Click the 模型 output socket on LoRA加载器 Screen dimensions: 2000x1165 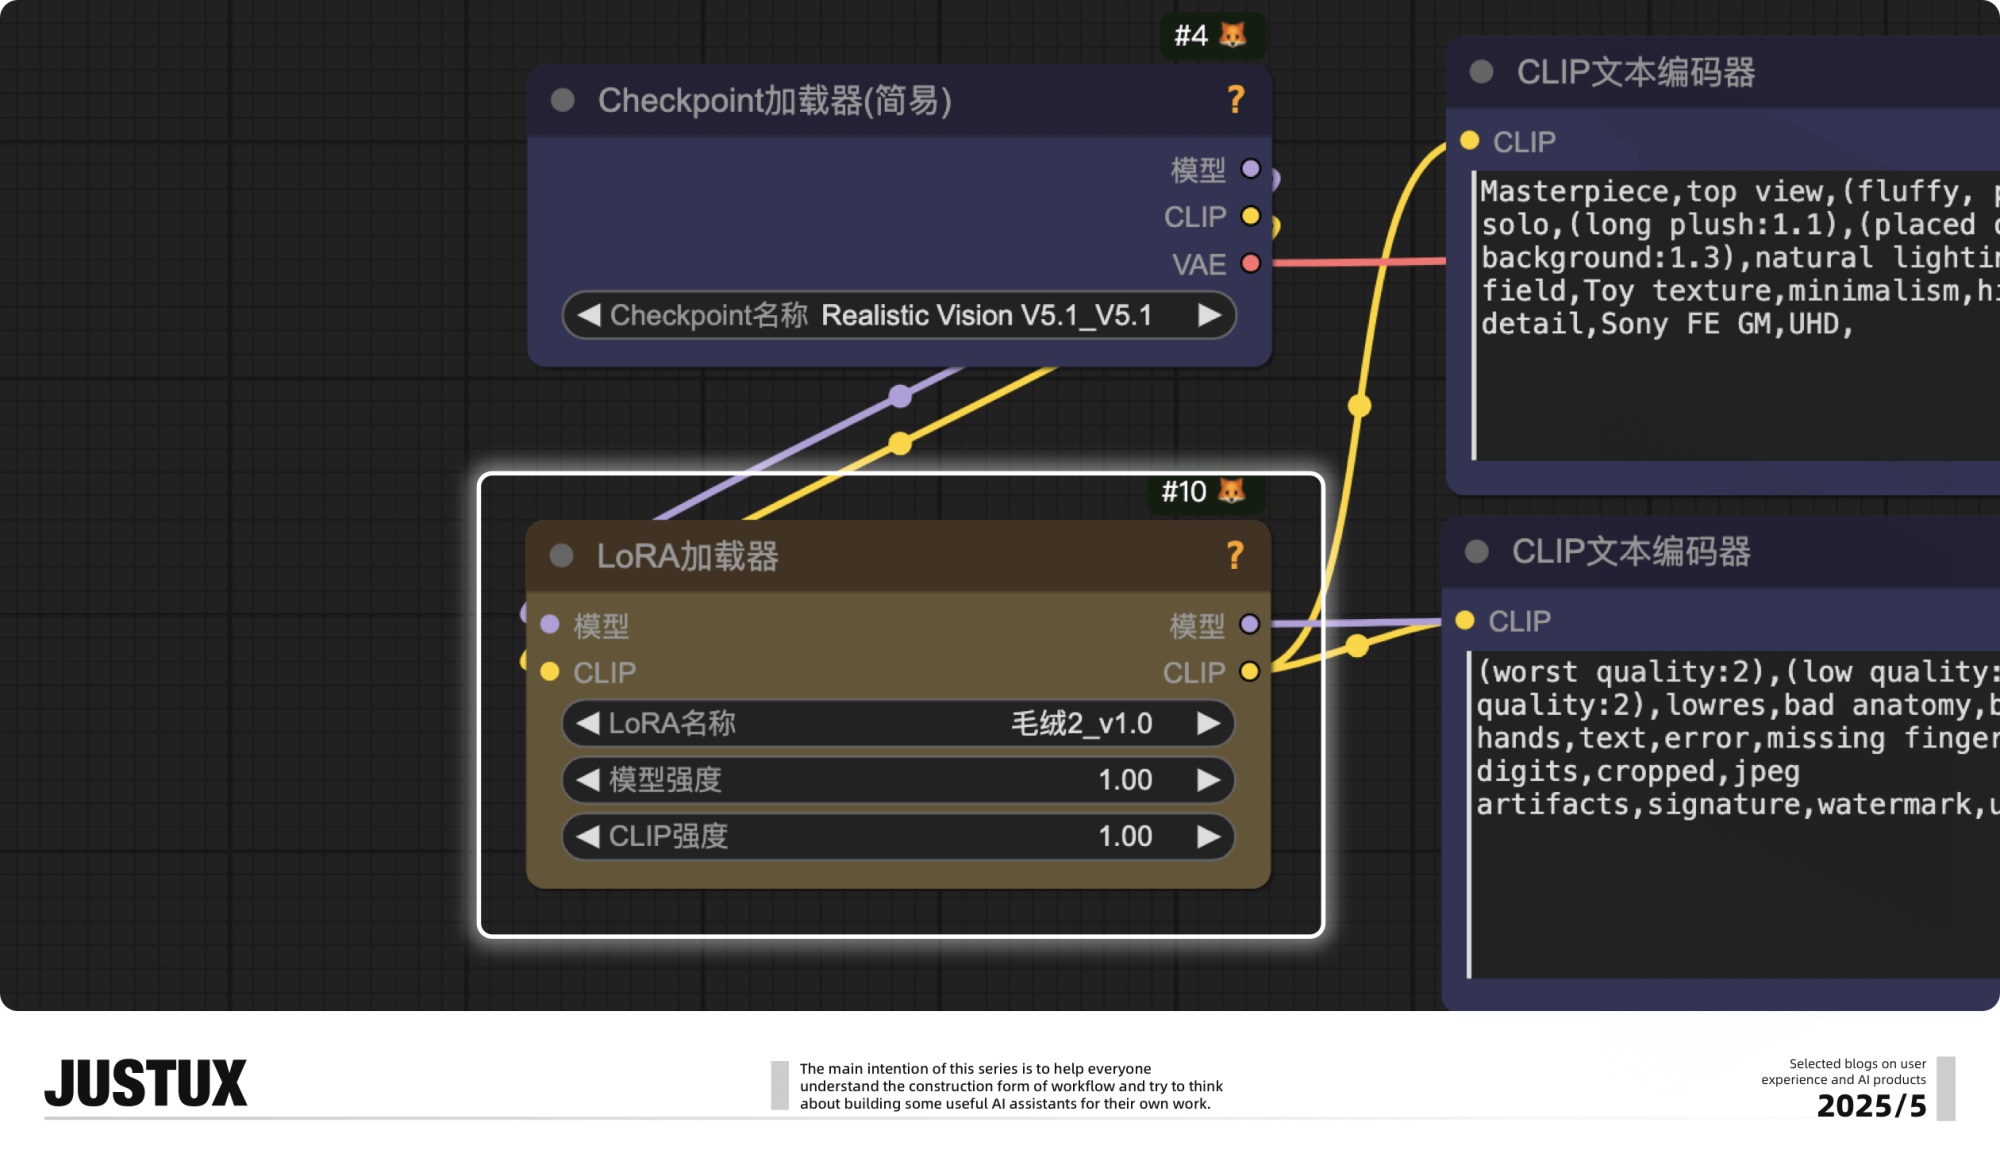tap(1251, 624)
